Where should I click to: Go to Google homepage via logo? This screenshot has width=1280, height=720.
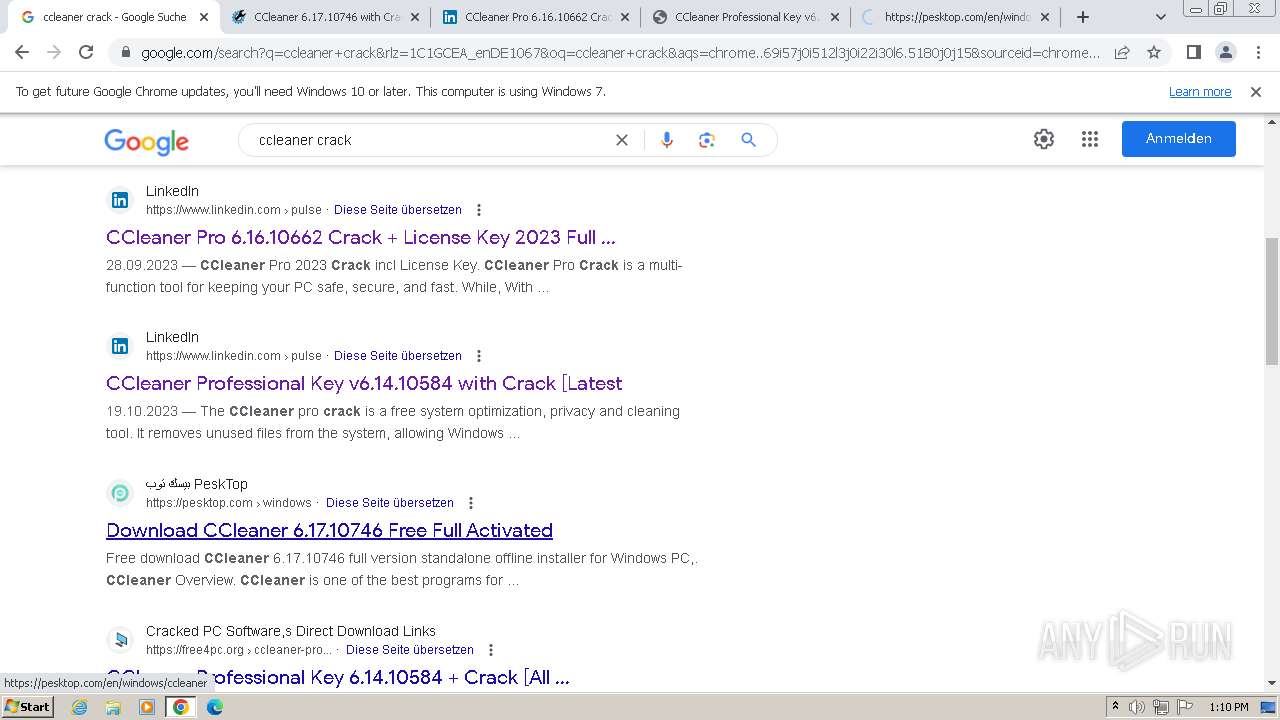146,141
